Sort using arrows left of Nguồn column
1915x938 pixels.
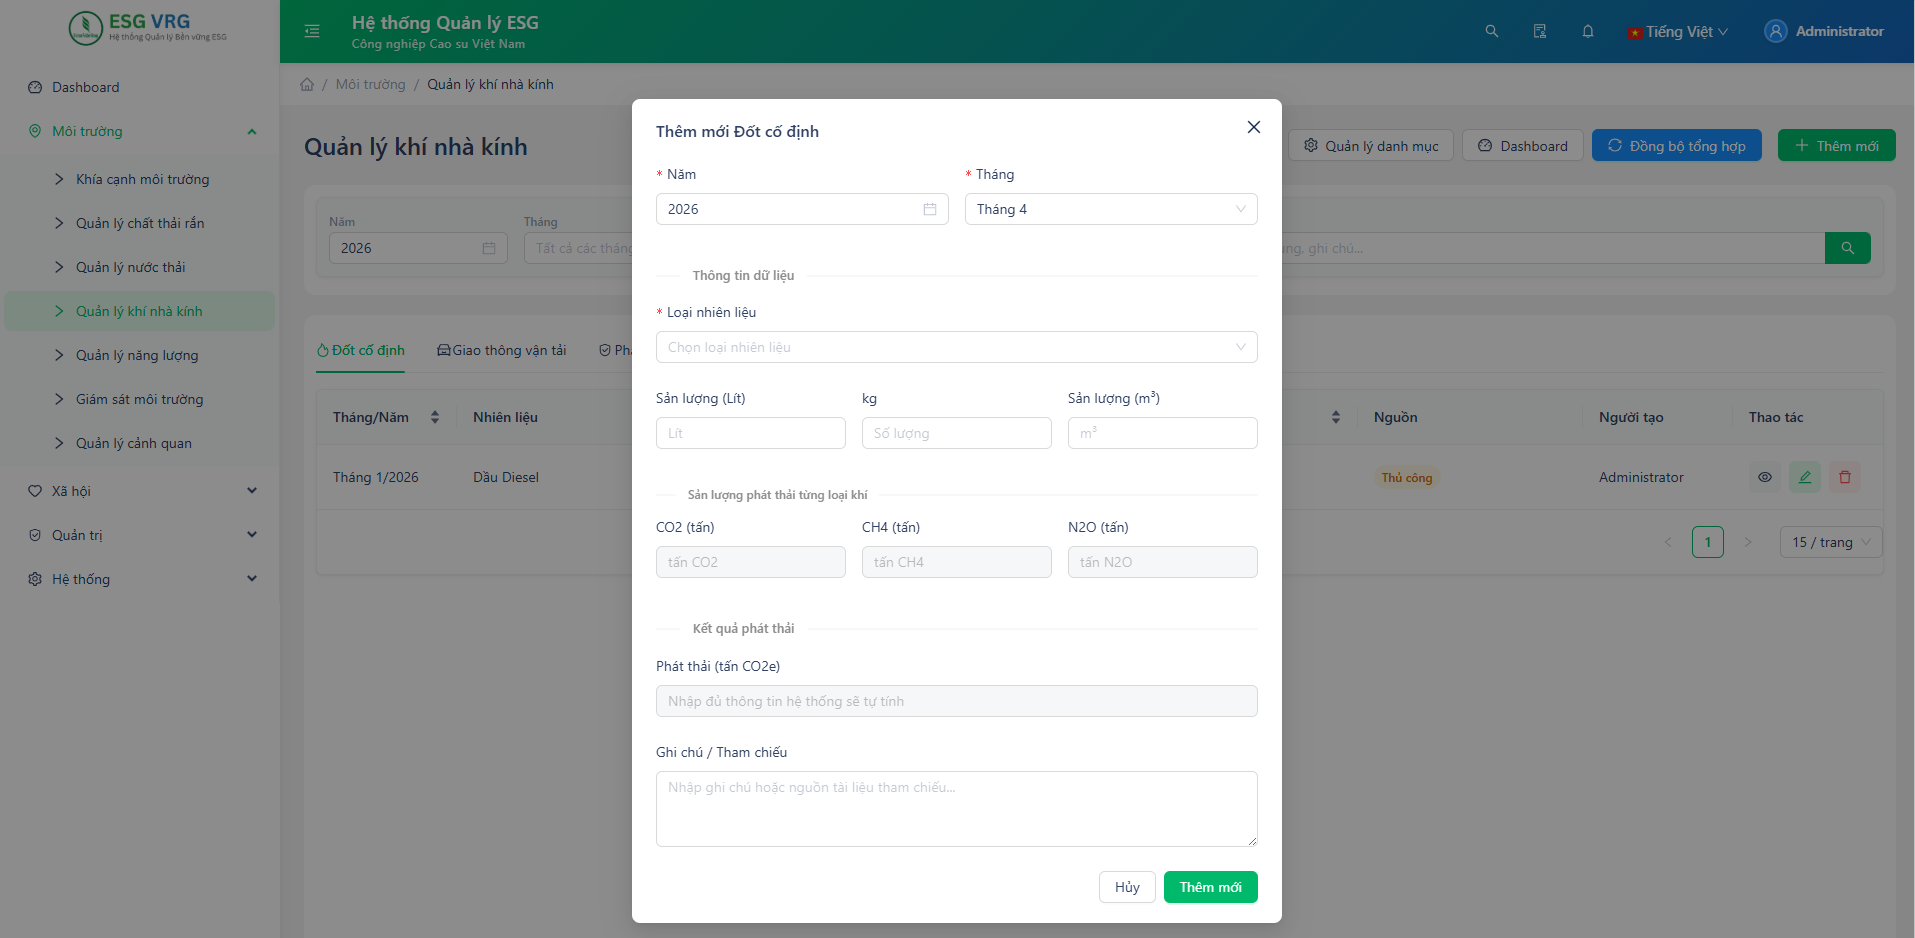click(1336, 417)
